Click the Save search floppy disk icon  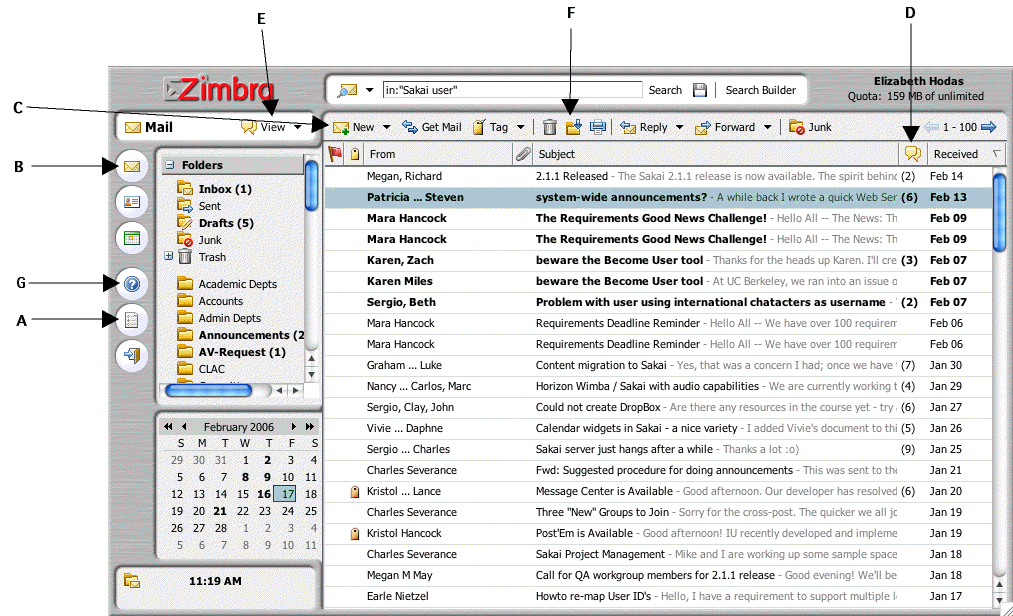click(700, 90)
